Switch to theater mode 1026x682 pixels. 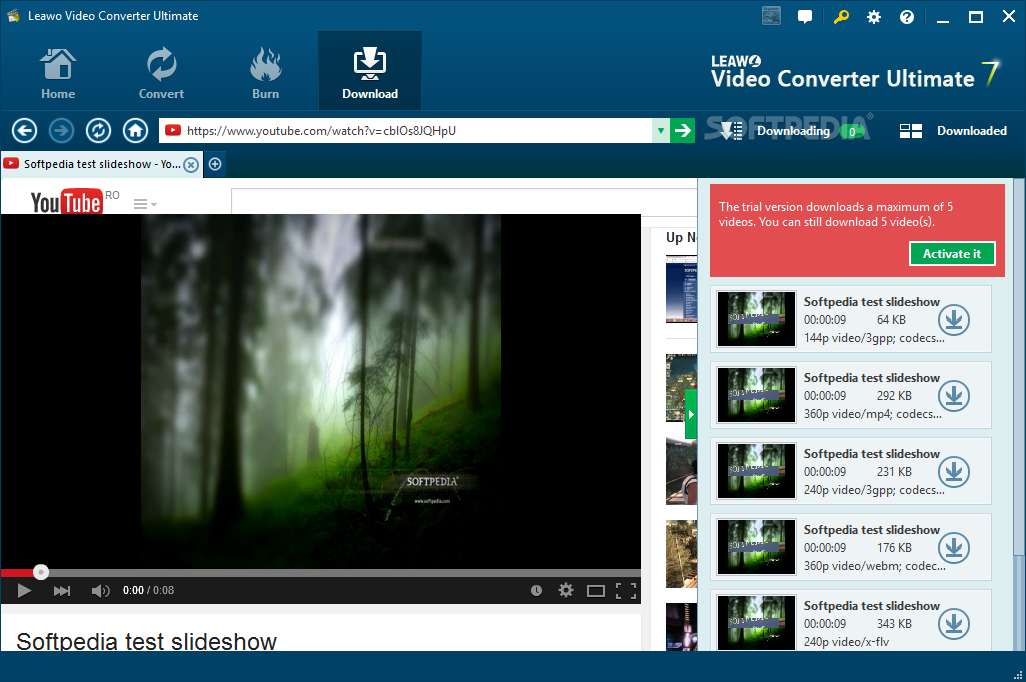coord(595,590)
